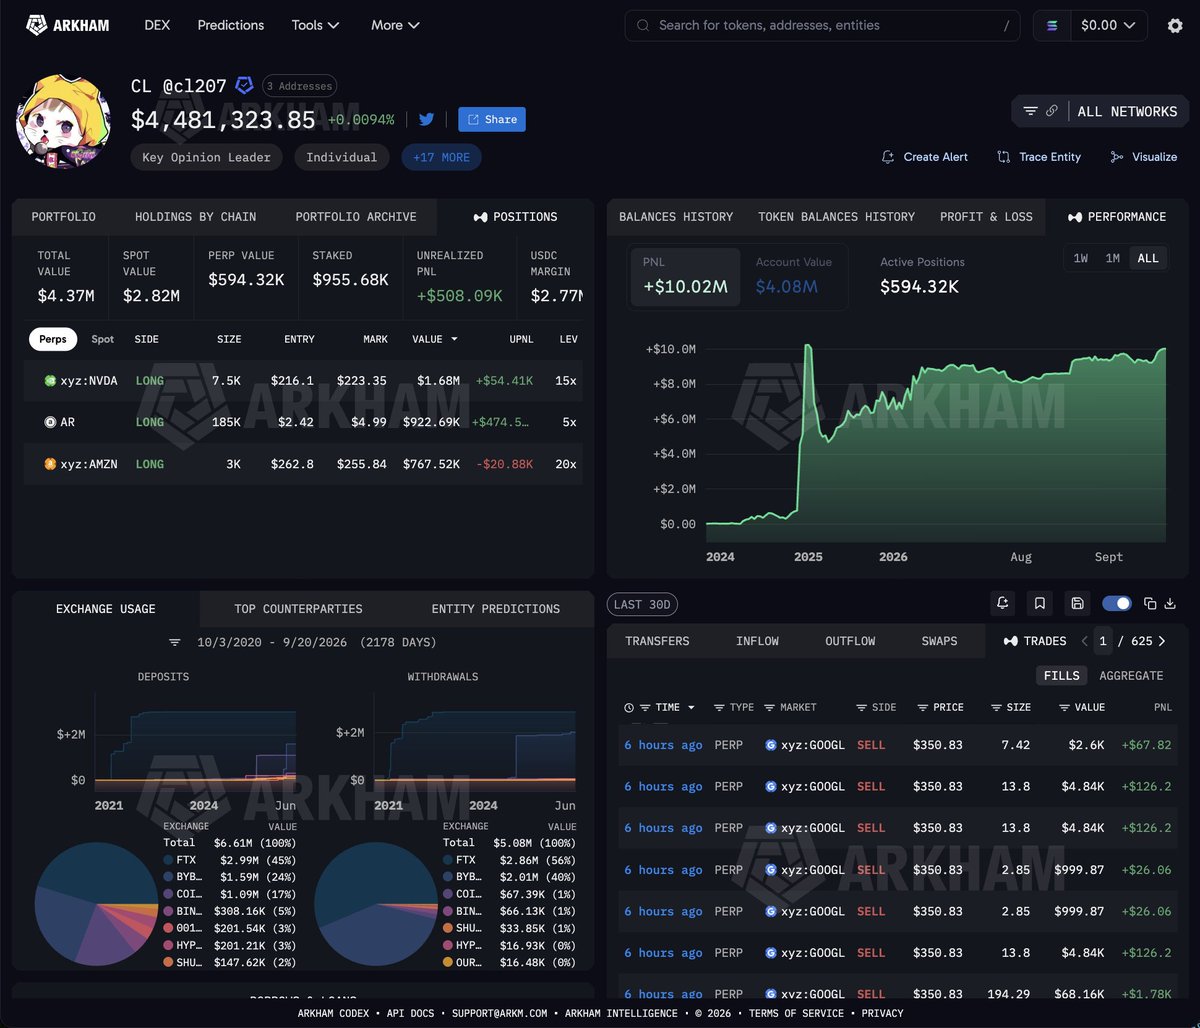Click the verified badge next to @cl207

[244, 86]
